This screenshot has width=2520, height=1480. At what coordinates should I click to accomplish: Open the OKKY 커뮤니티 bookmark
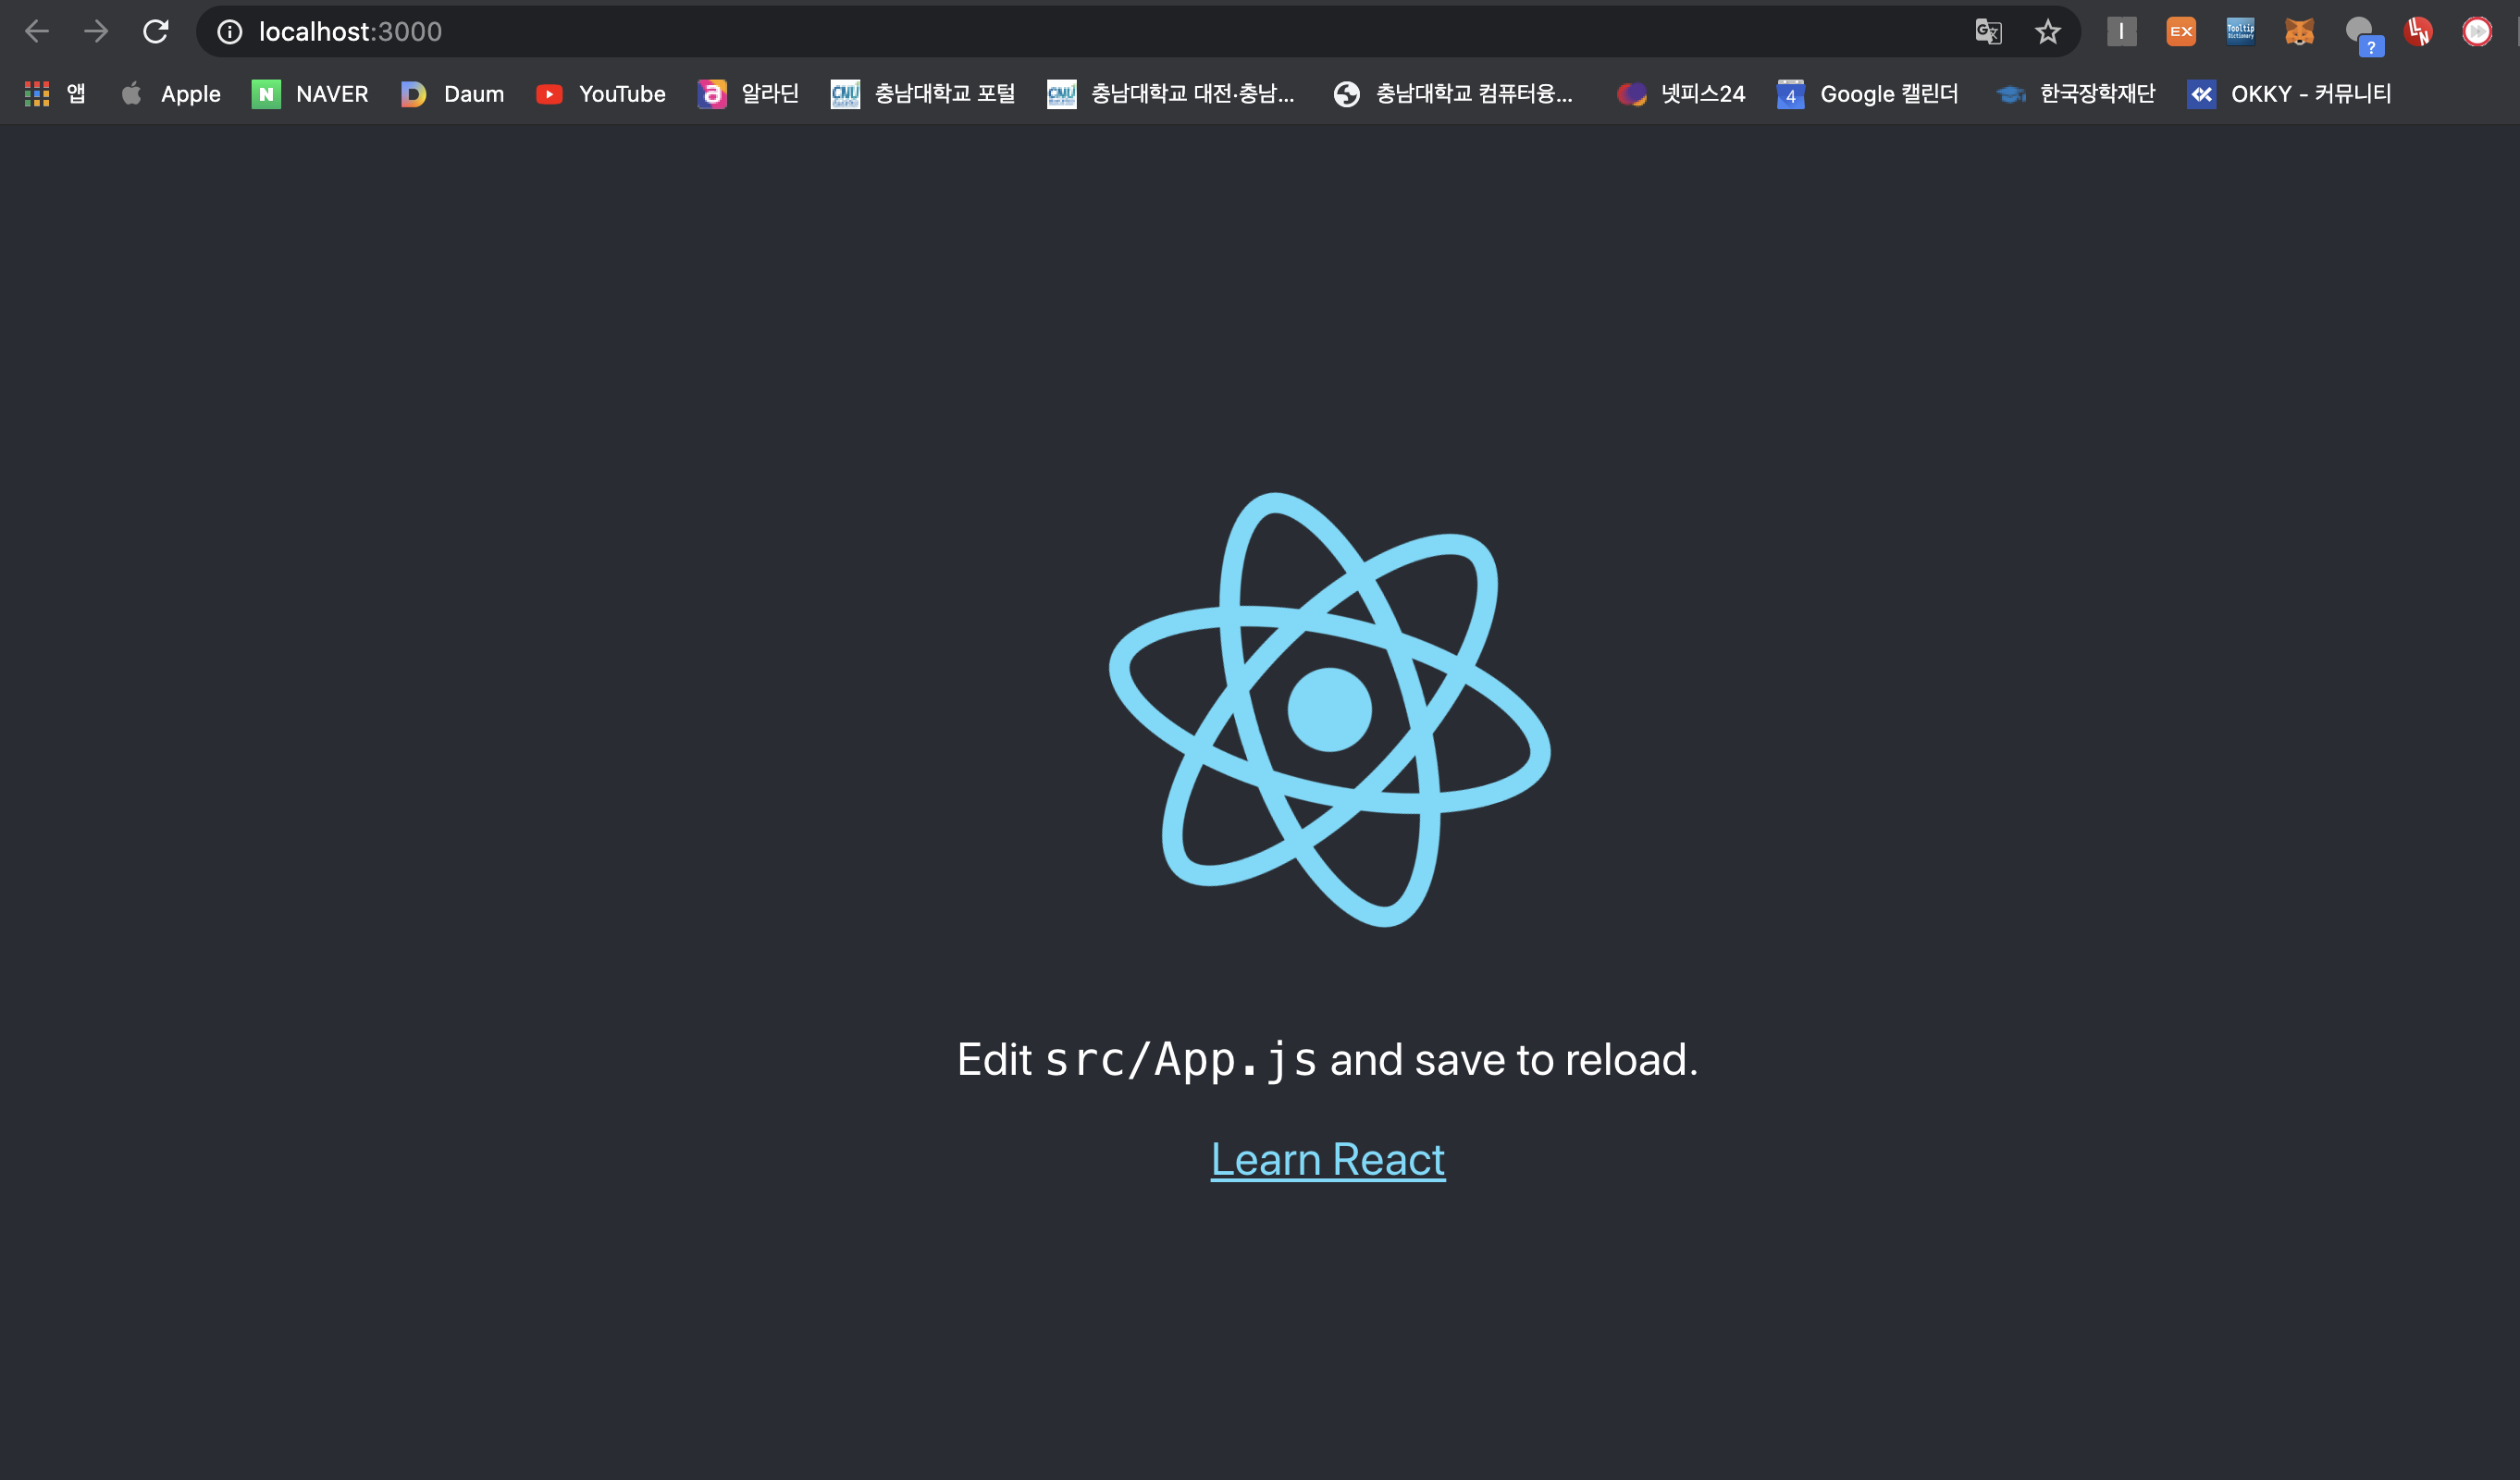tap(2289, 94)
